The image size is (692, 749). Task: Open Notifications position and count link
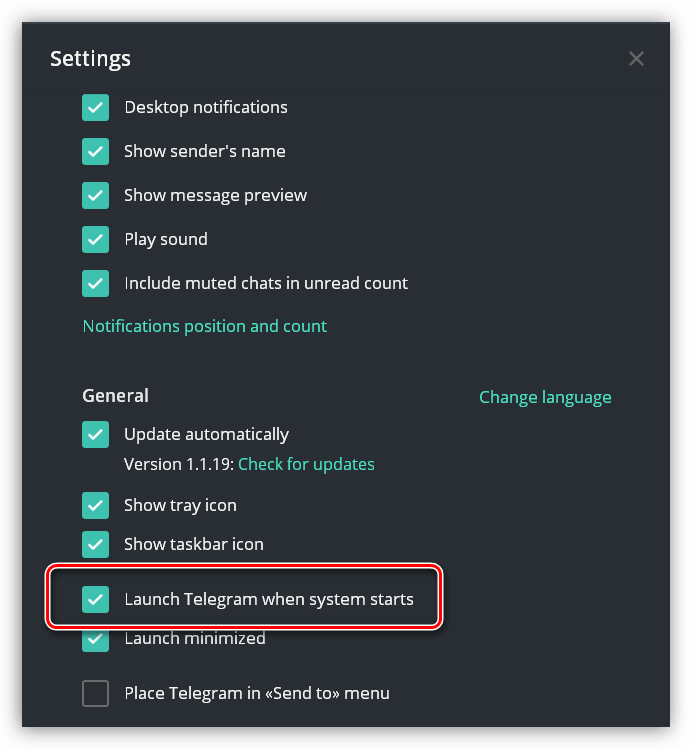coord(204,326)
